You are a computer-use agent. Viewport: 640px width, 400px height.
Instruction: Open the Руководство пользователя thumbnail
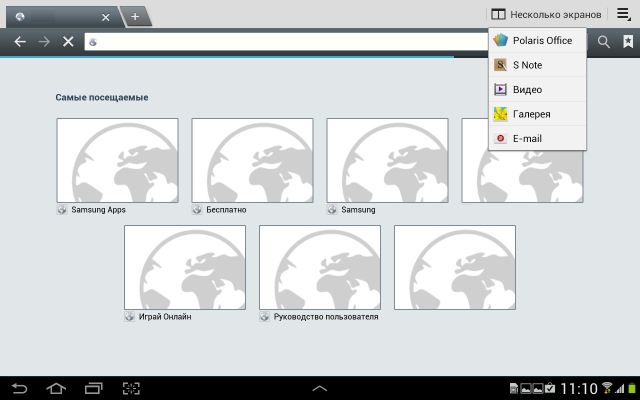(320, 267)
